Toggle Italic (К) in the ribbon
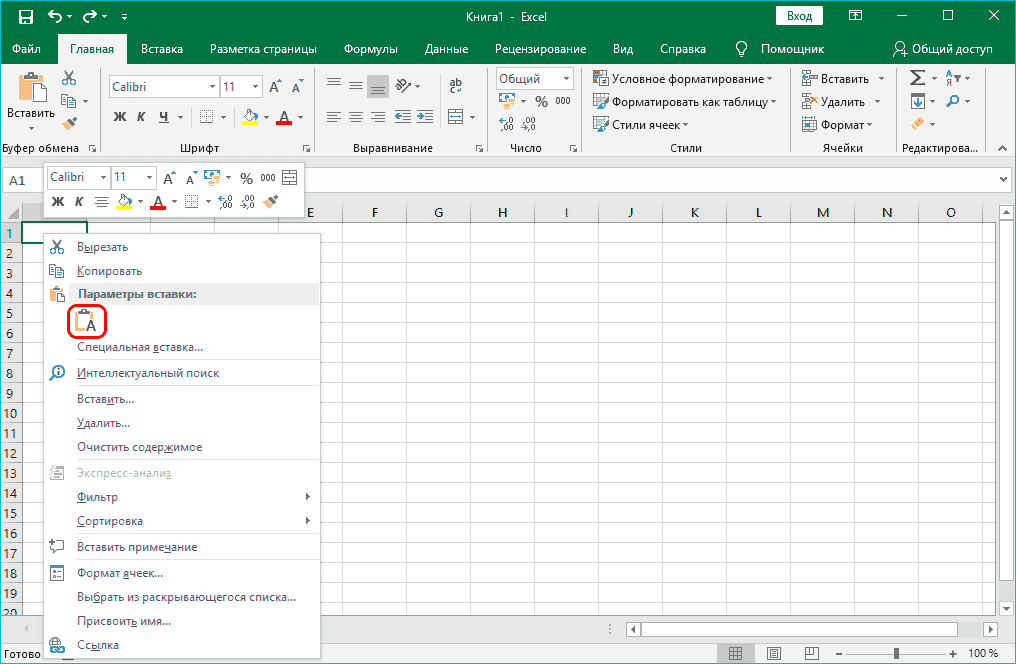Viewport: 1016px width, 664px height. pos(141,117)
